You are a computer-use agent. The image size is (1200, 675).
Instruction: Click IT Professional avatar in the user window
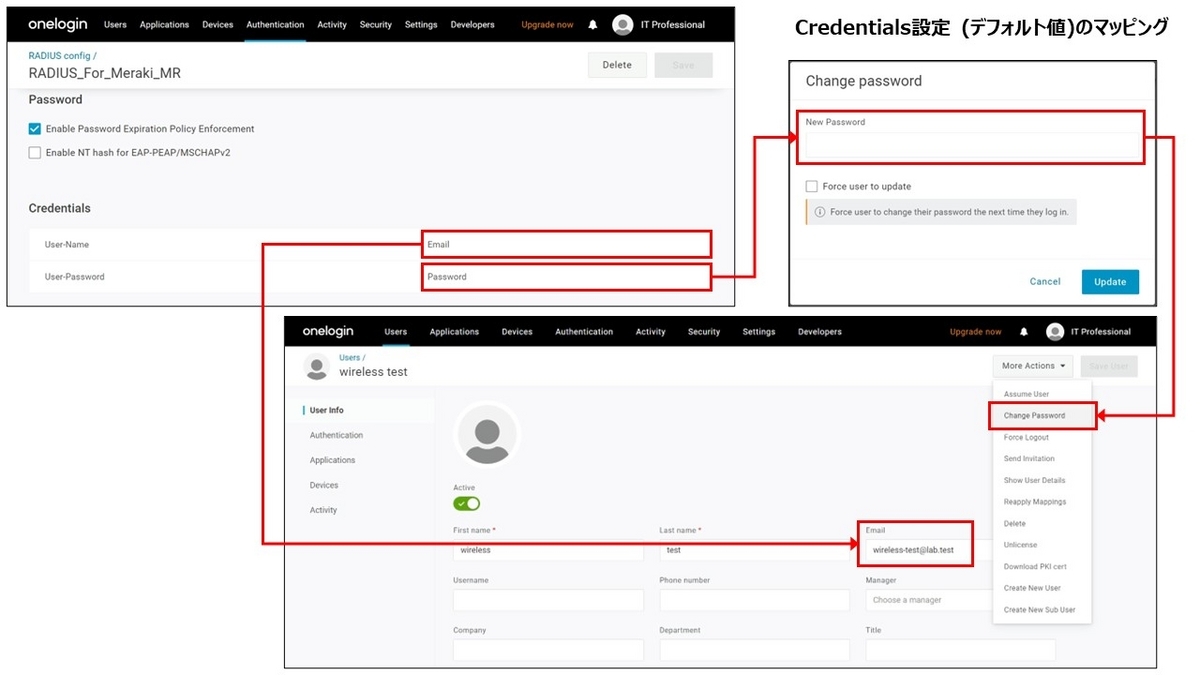point(1055,332)
